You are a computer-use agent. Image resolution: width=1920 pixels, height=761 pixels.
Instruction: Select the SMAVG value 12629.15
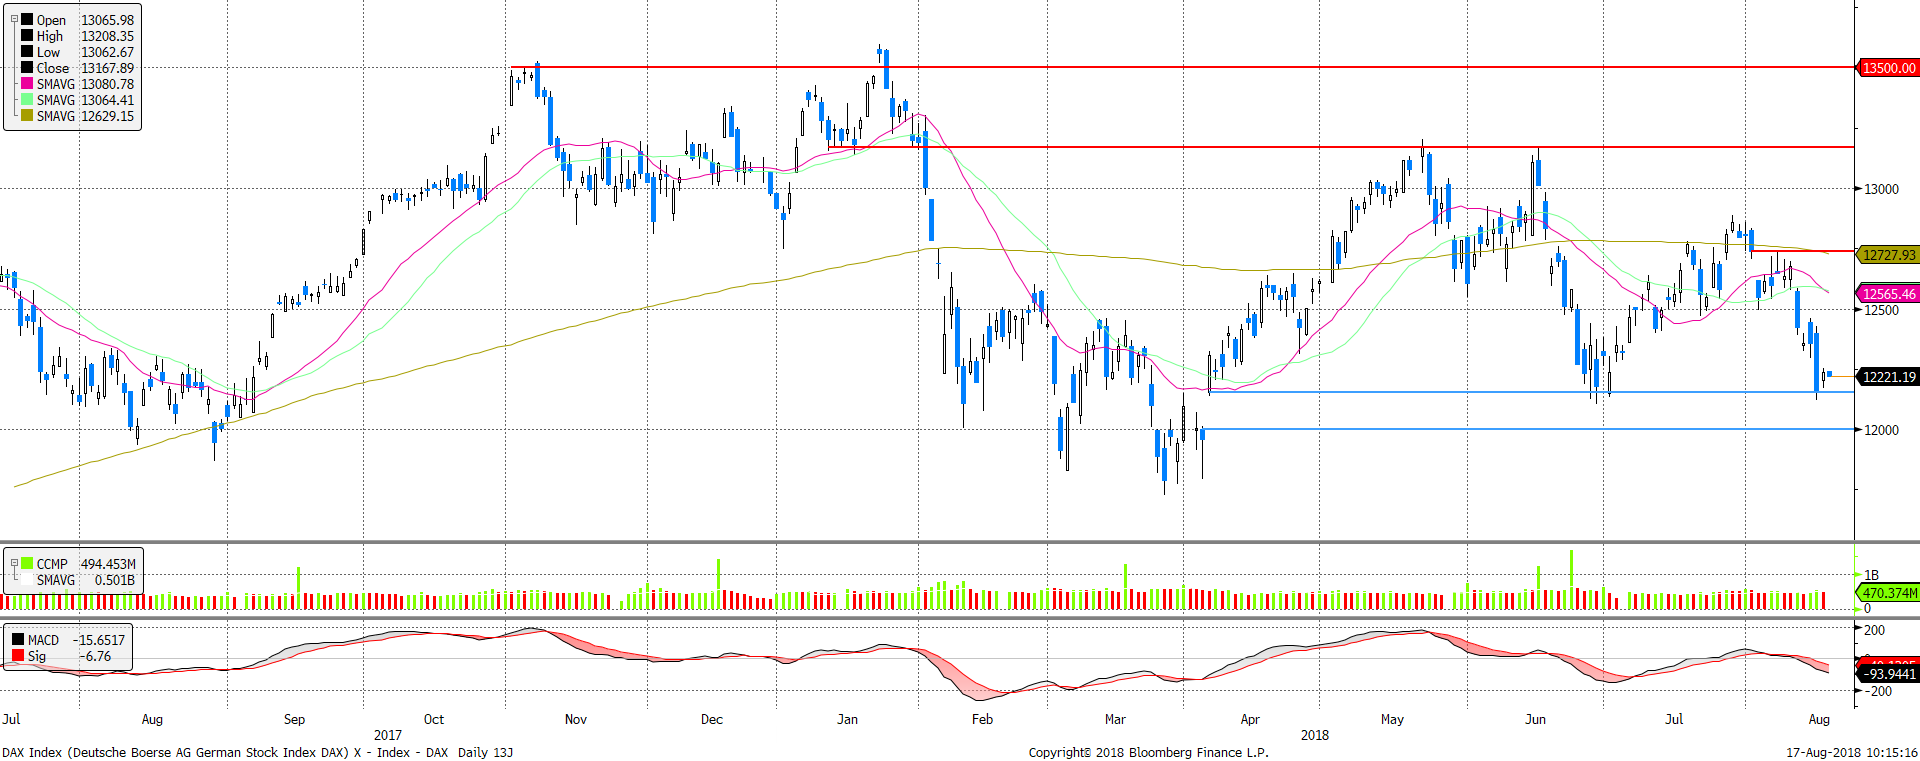(107, 116)
